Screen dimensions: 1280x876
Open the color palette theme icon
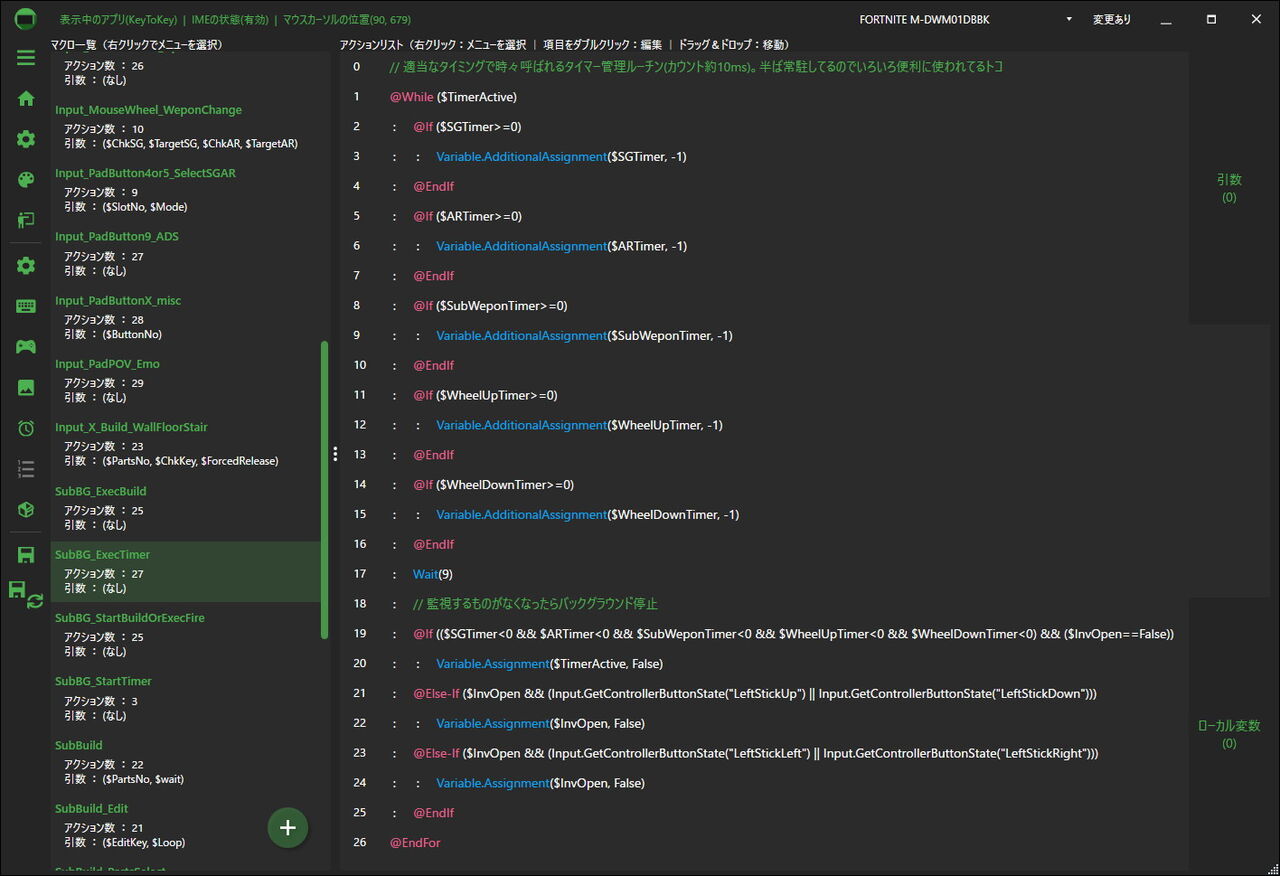pyautogui.click(x=26, y=180)
